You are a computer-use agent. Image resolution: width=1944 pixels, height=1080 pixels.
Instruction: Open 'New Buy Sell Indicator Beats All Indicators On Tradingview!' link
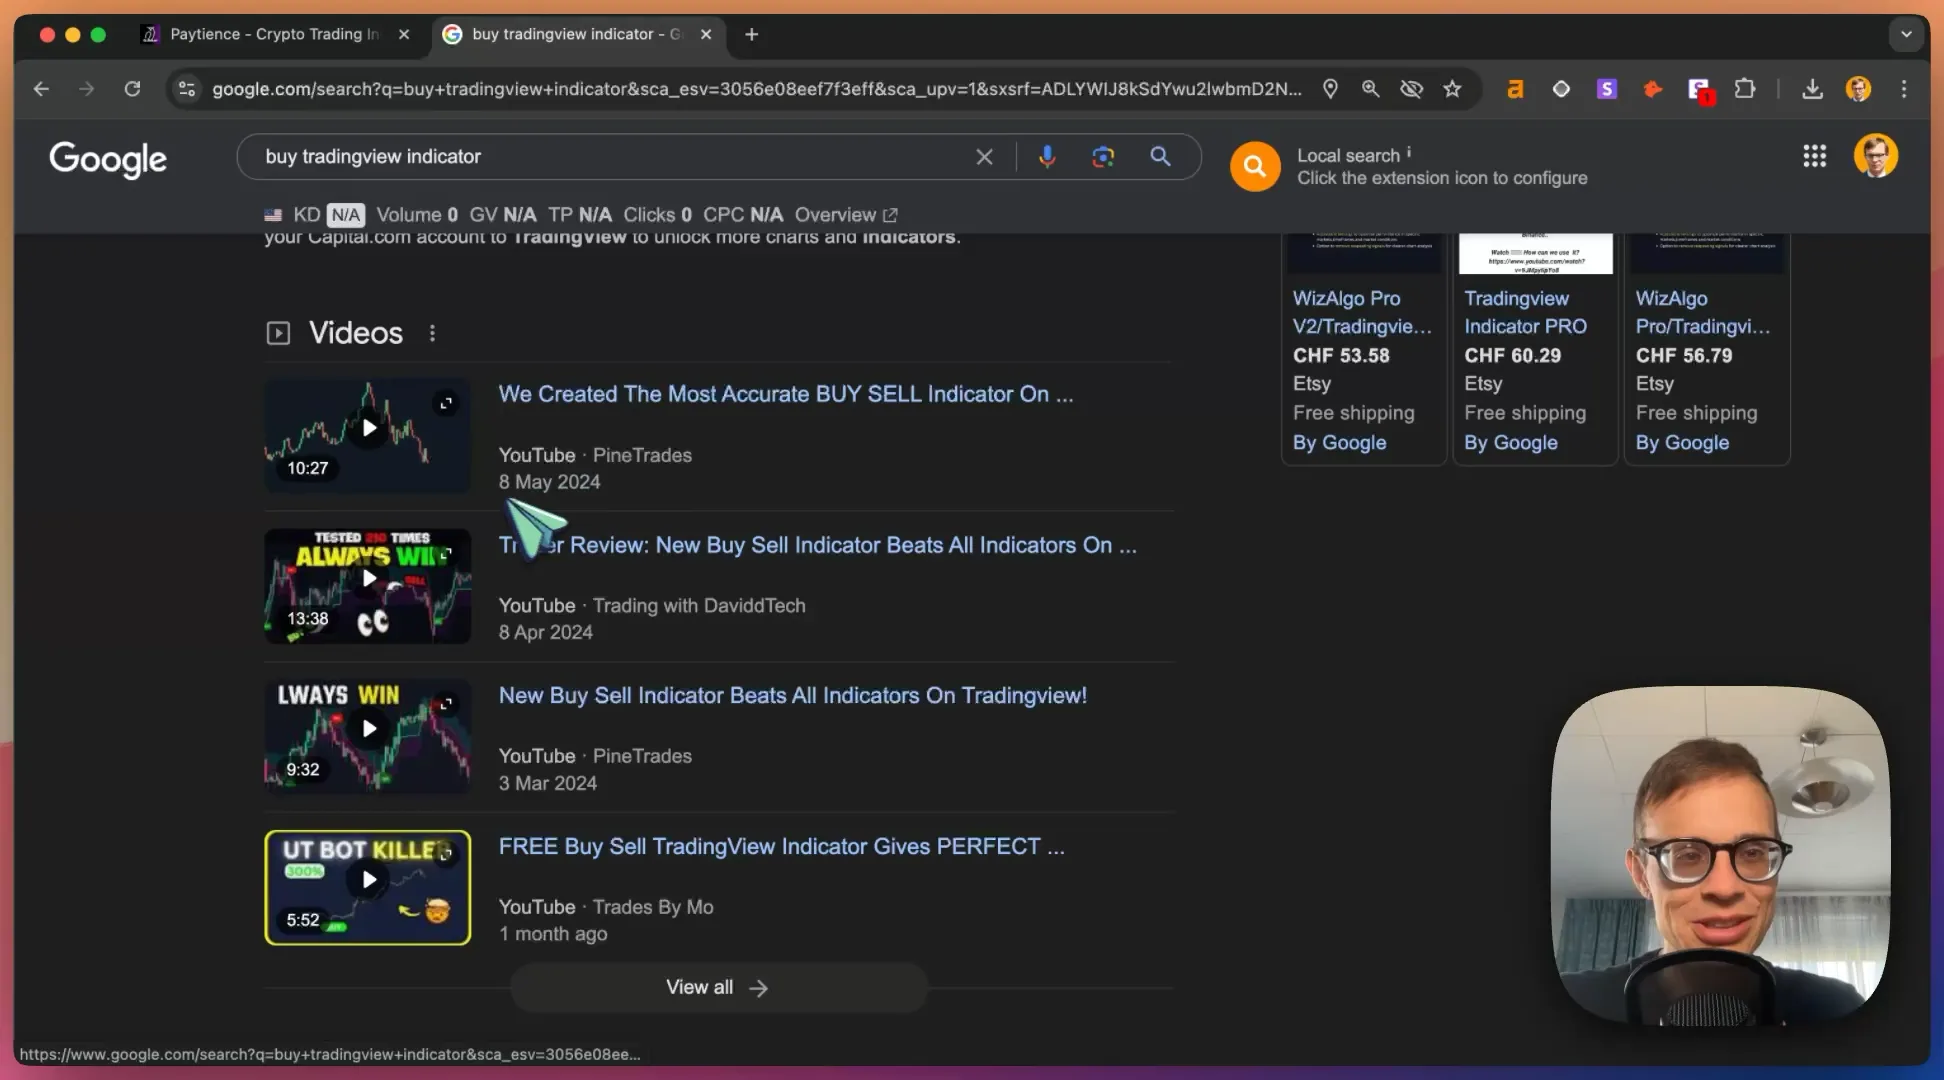(792, 695)
